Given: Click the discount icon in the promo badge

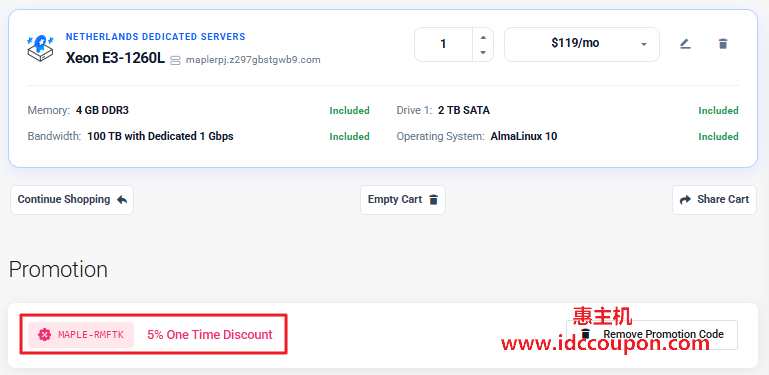Looking at the screenshot, I should [x=45, y=335].
